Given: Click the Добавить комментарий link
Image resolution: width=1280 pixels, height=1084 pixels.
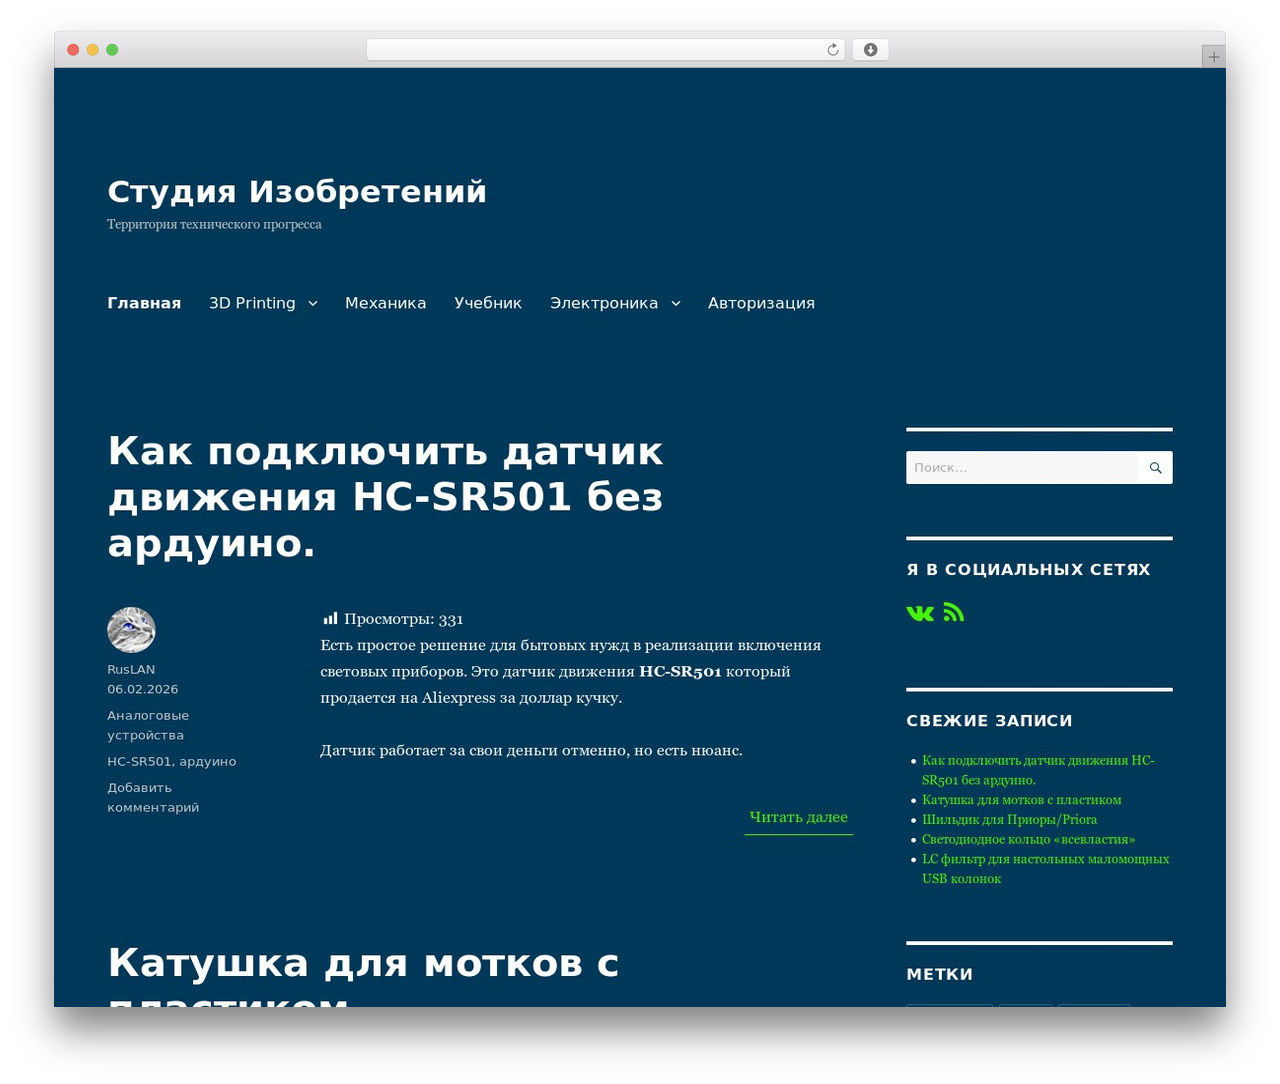Looking at the screenshot, I should pyautogui.click(x=153, y=797).
